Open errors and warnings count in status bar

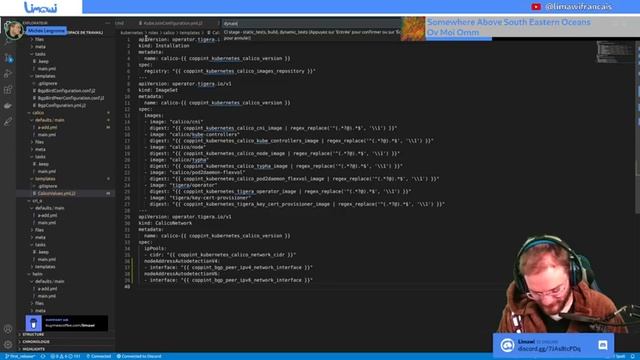[x=65, y=356]
